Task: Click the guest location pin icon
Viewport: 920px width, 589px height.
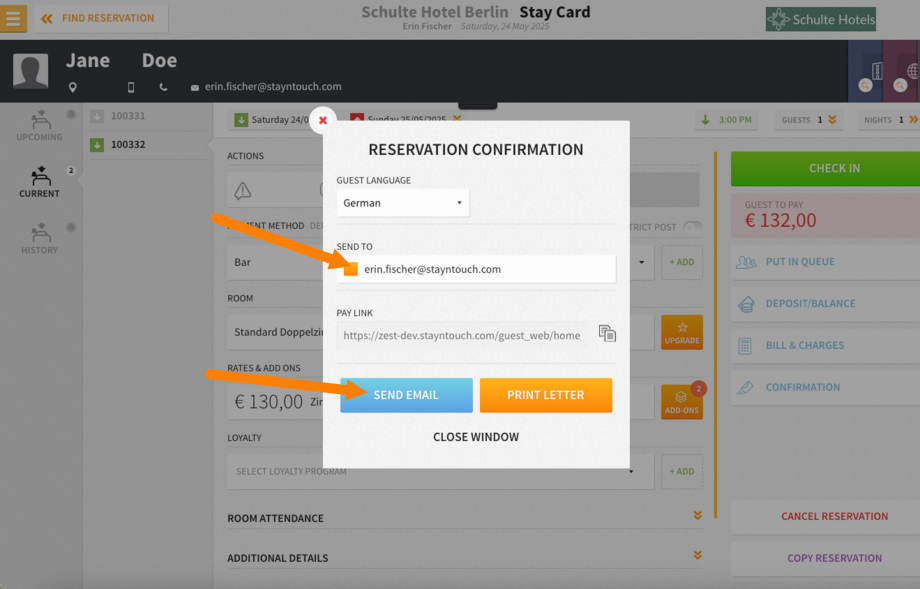Action: (73, 87)
